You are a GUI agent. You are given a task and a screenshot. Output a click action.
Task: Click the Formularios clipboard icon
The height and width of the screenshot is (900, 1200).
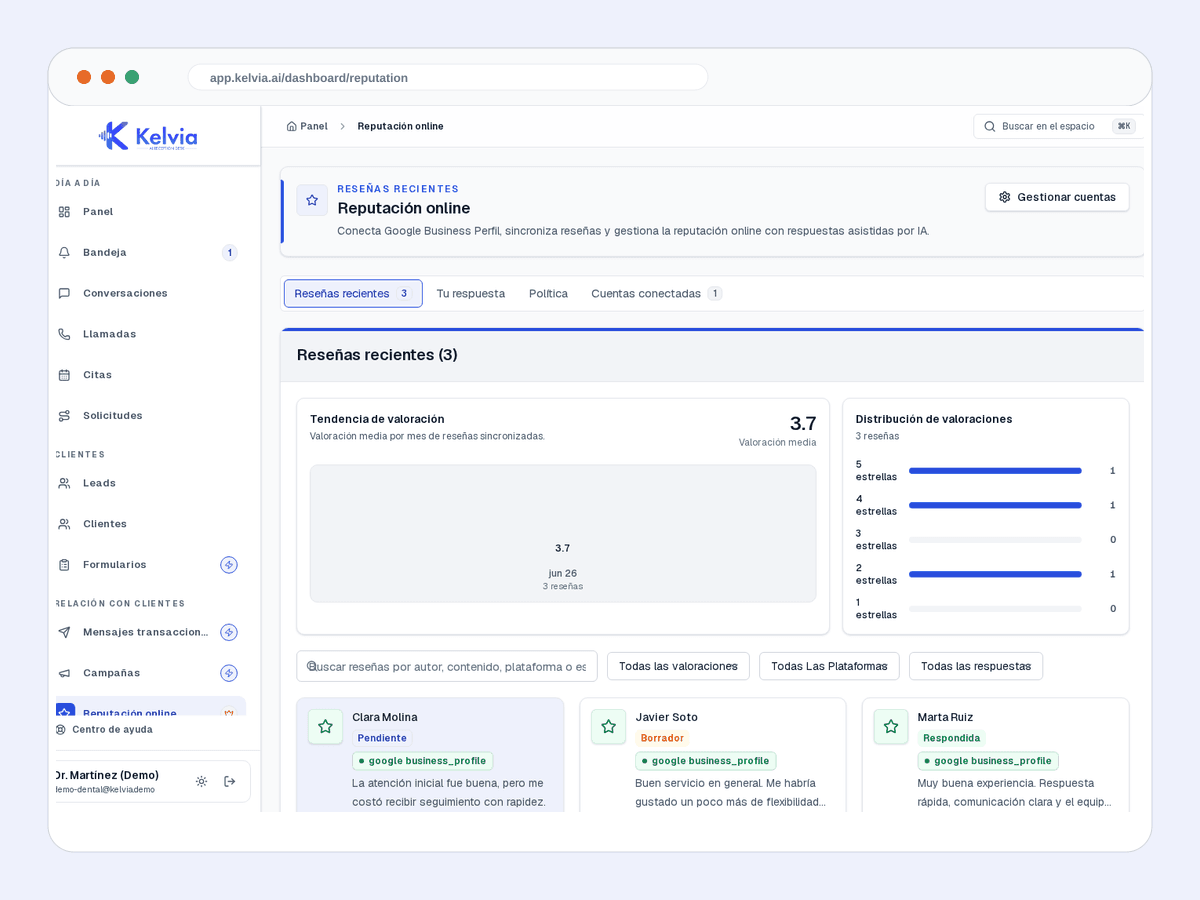click(x=64, y=565)
